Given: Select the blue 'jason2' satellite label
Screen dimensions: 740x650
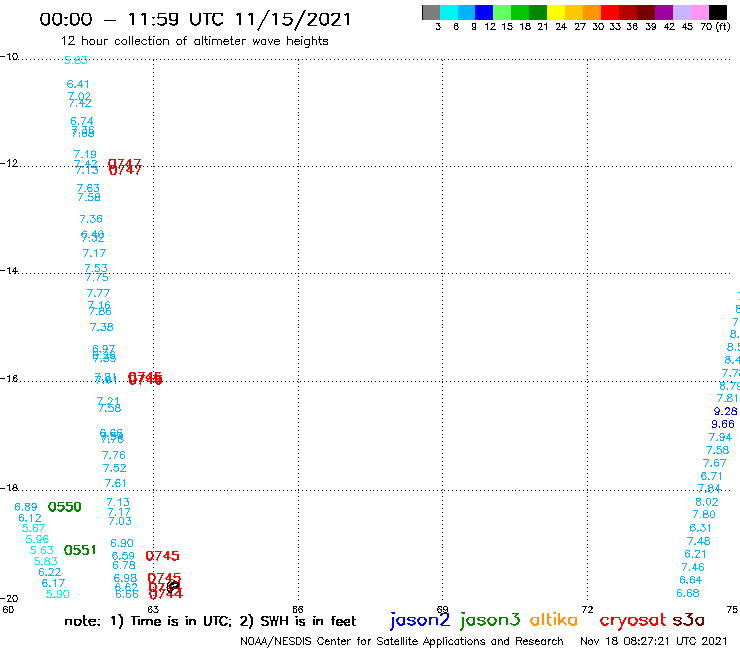Looking at the screenshot, I should pyautogui.click(x=420, y=620).
